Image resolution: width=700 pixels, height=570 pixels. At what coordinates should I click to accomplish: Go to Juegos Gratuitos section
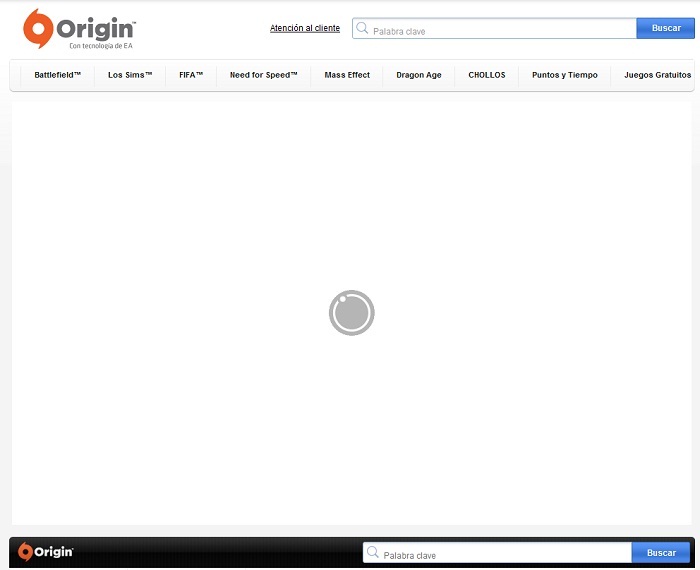coord(658,75)
